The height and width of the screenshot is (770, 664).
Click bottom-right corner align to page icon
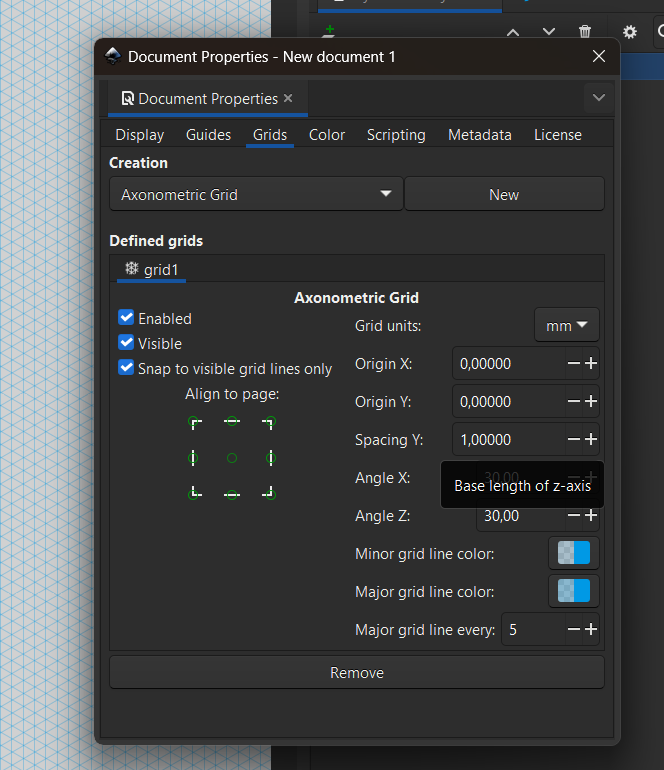point(269,493)
